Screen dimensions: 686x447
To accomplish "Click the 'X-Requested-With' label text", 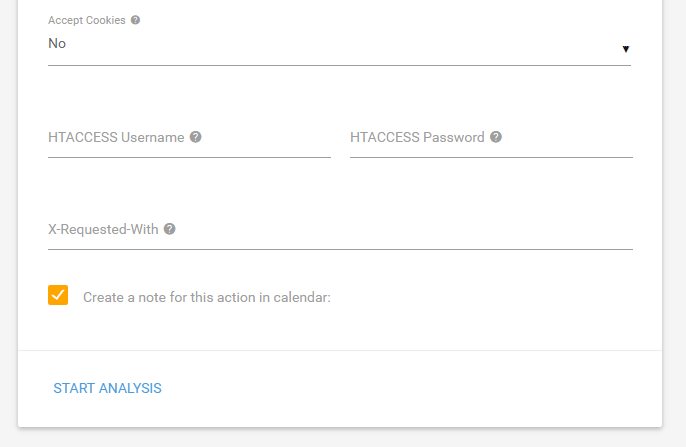I will point(103,229).
